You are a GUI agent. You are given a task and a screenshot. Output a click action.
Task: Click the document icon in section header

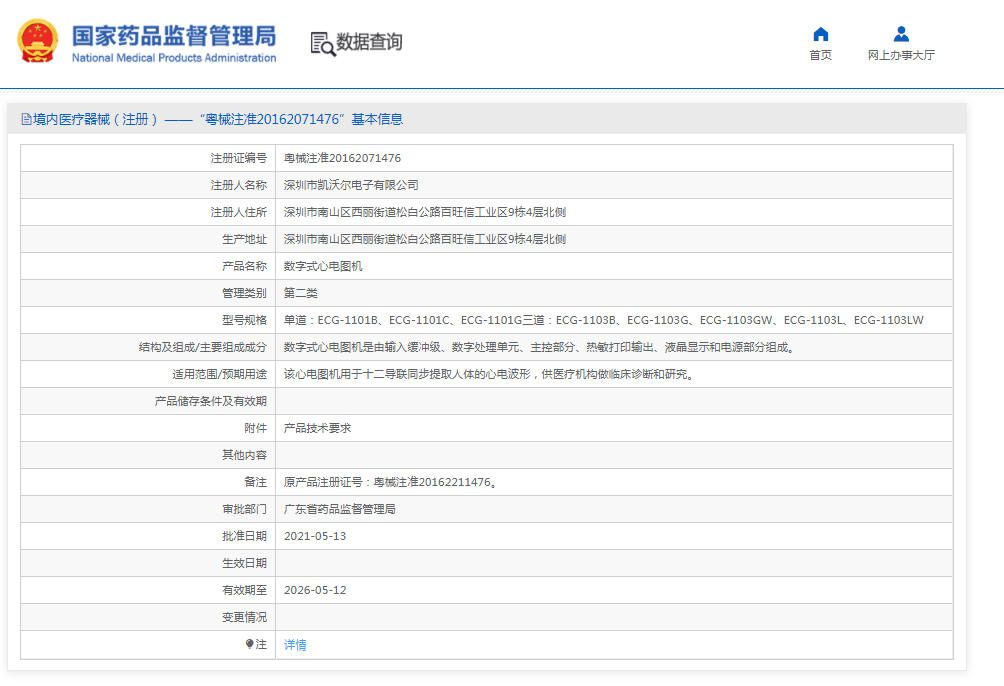point(26,119)
